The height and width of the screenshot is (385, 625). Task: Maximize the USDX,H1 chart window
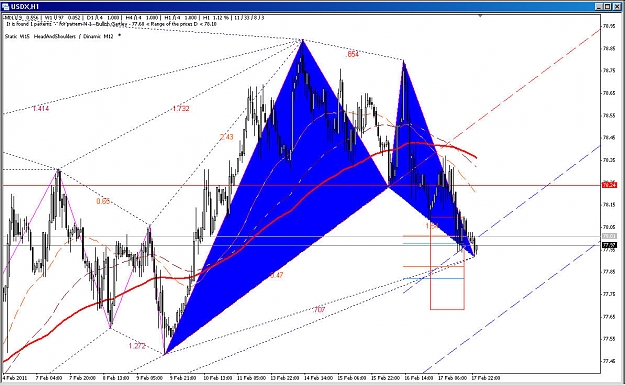(x=607, y=7)
